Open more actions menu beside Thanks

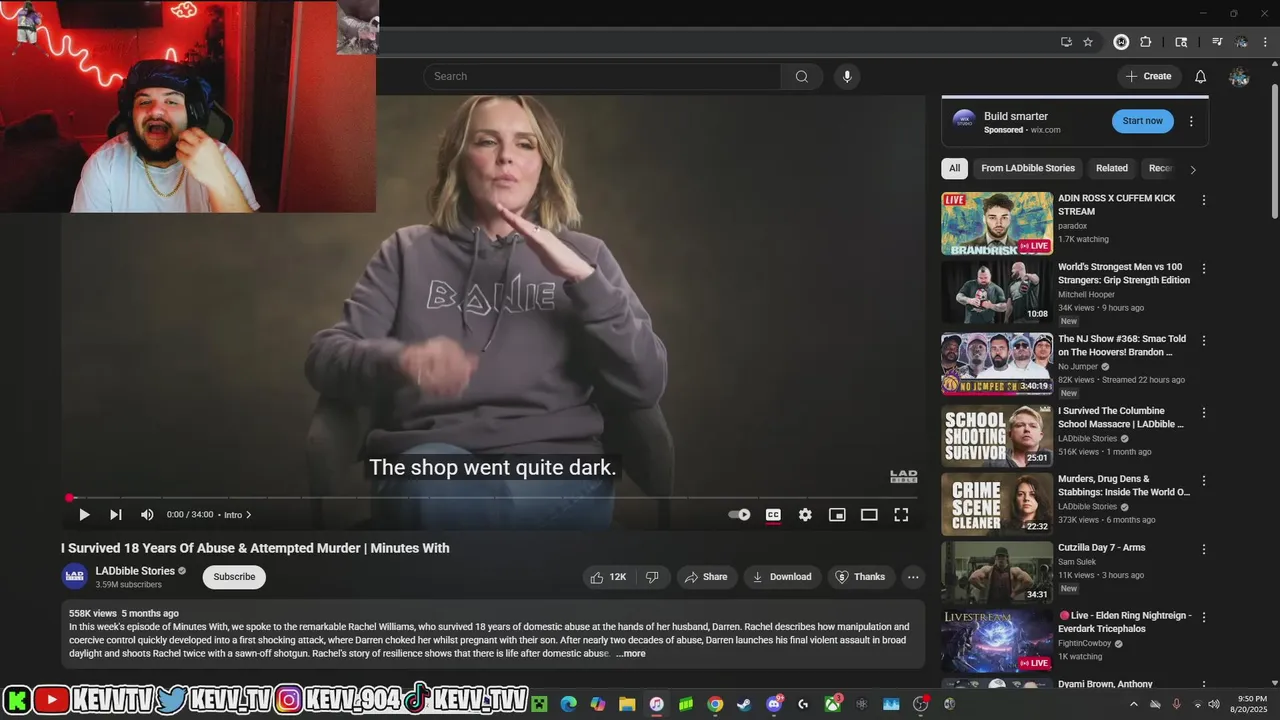(912, 577)
